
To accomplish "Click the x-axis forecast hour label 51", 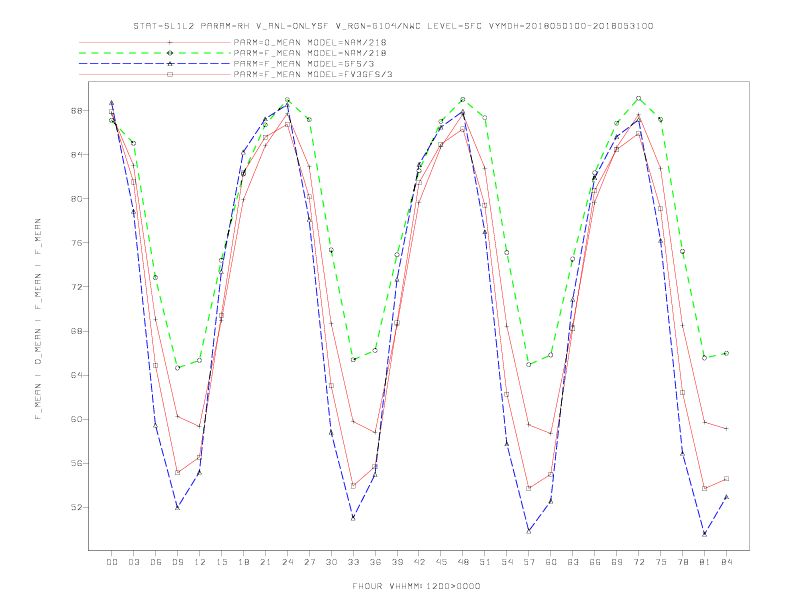I will pyautogui.click(x=485, y=562).
